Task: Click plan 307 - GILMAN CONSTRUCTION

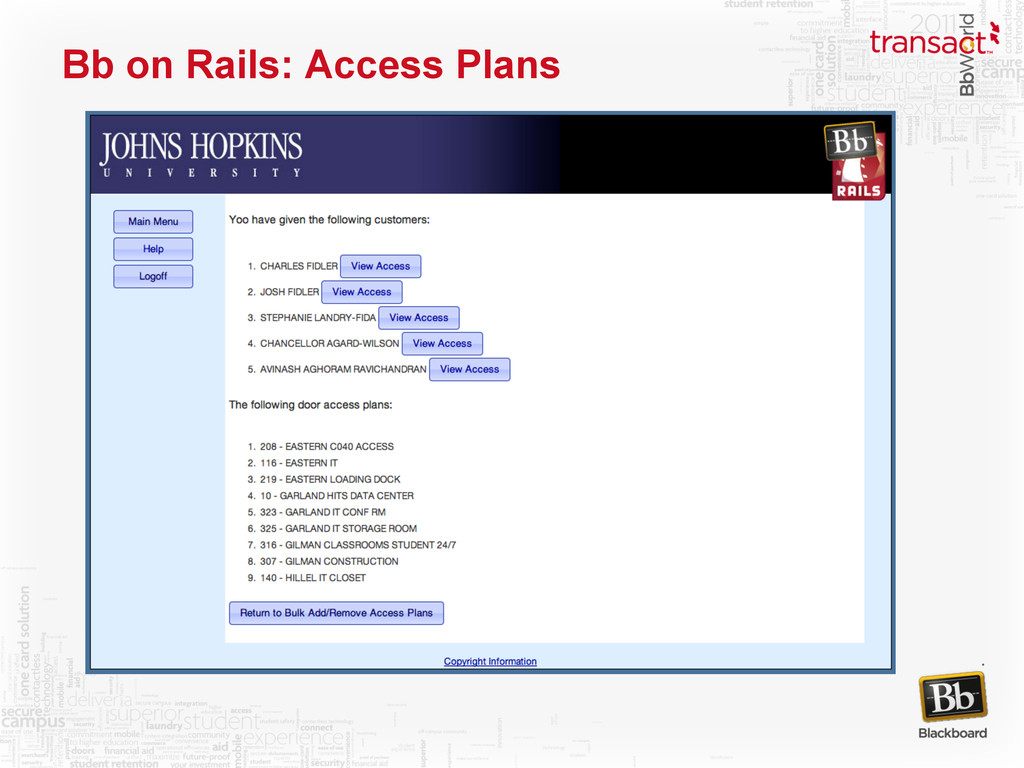Action: click(329, 561)
